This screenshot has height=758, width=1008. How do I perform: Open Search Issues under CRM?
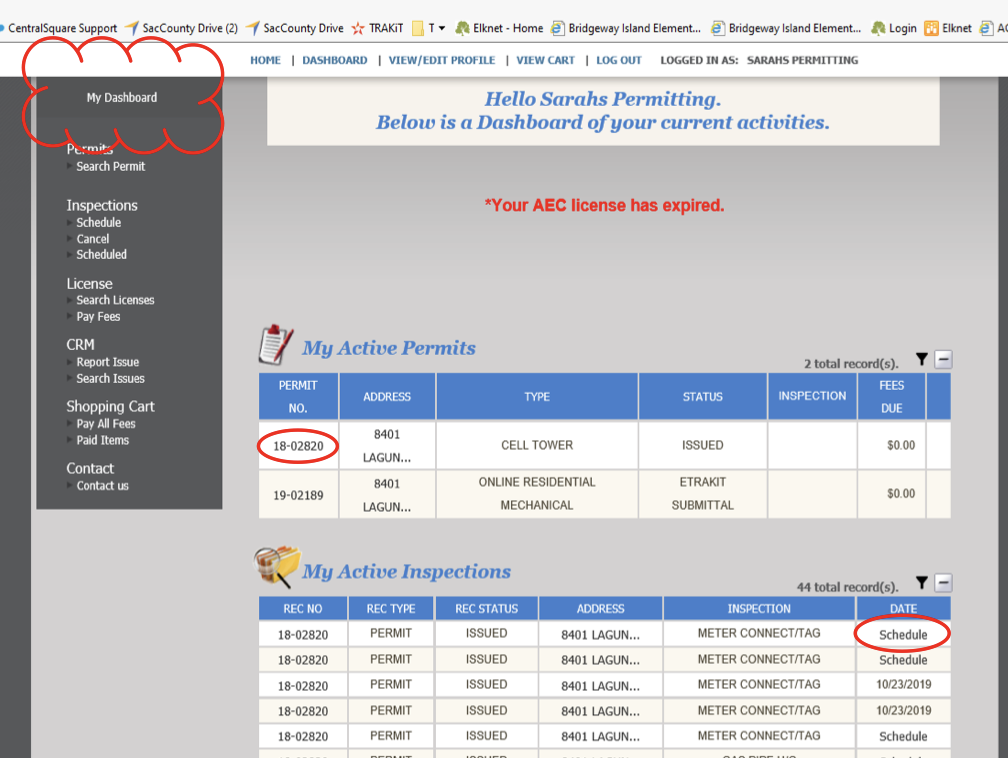point(110,379)
